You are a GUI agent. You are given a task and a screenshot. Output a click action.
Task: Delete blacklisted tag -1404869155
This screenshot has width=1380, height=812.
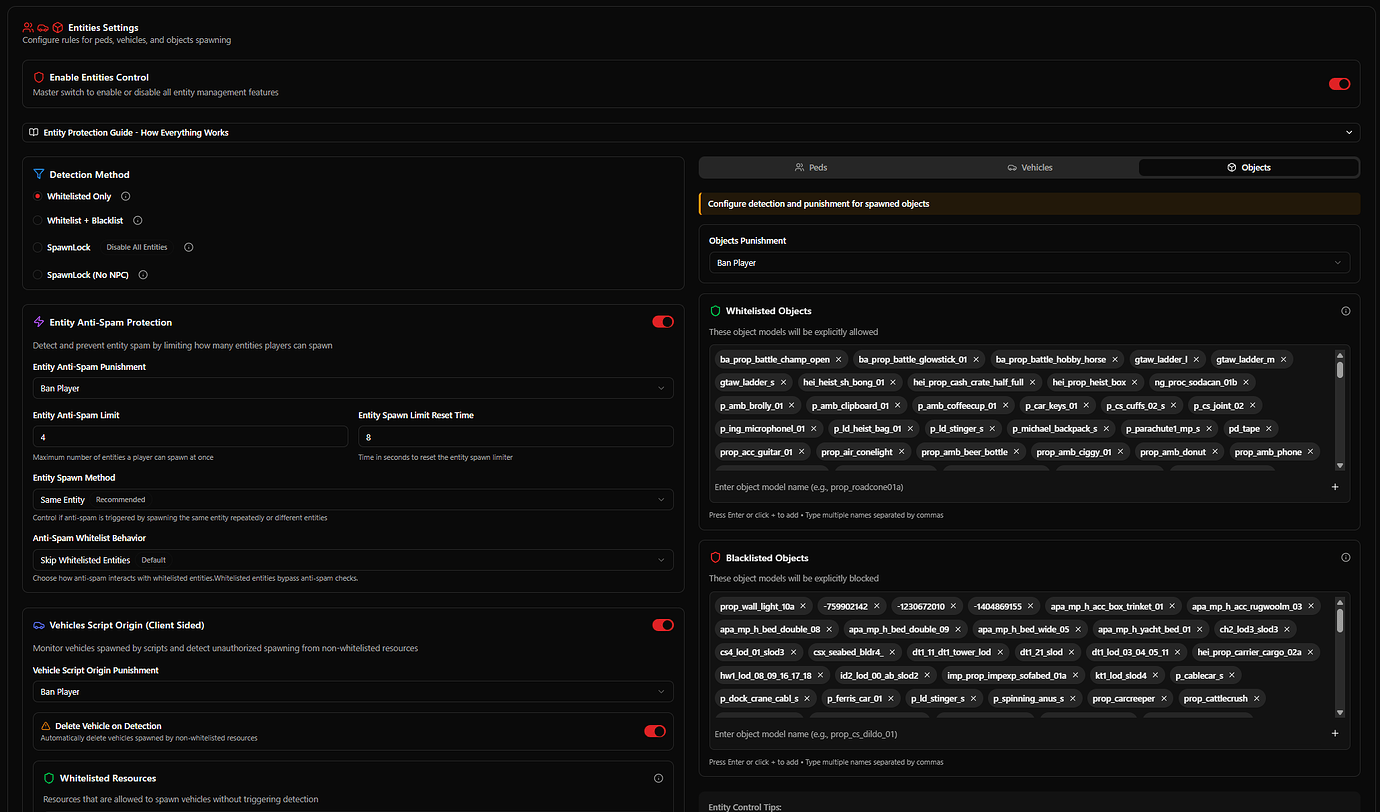[1030, 606]
